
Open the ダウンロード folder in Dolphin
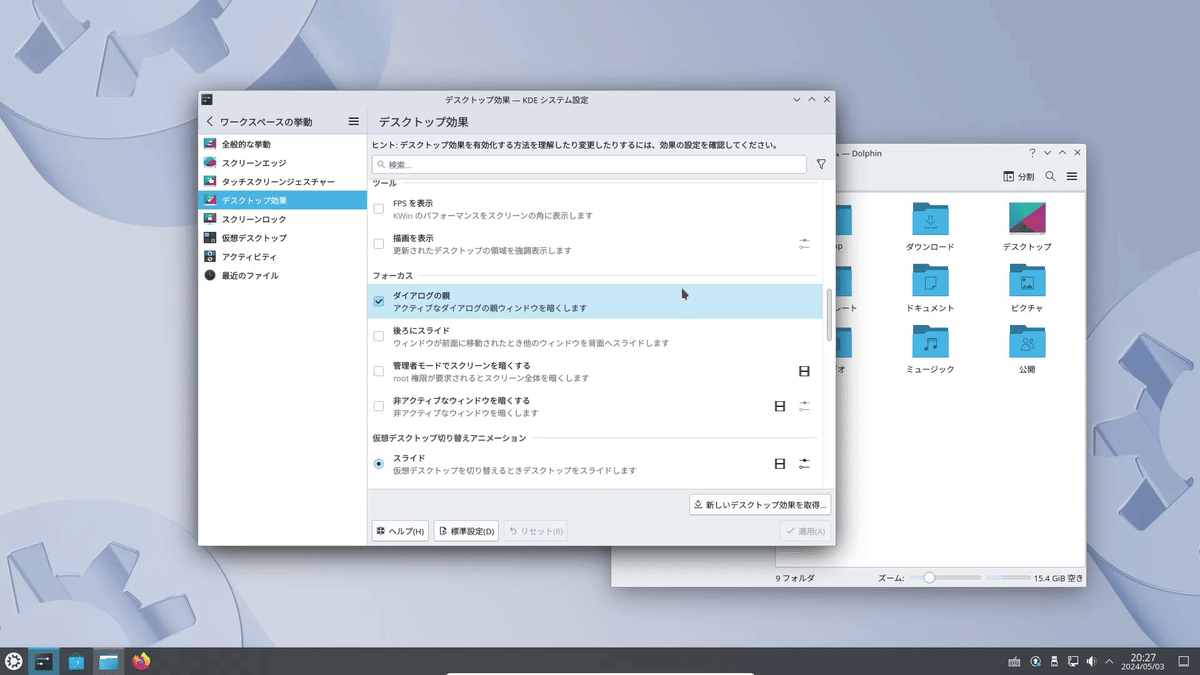[x=930, y=226]
